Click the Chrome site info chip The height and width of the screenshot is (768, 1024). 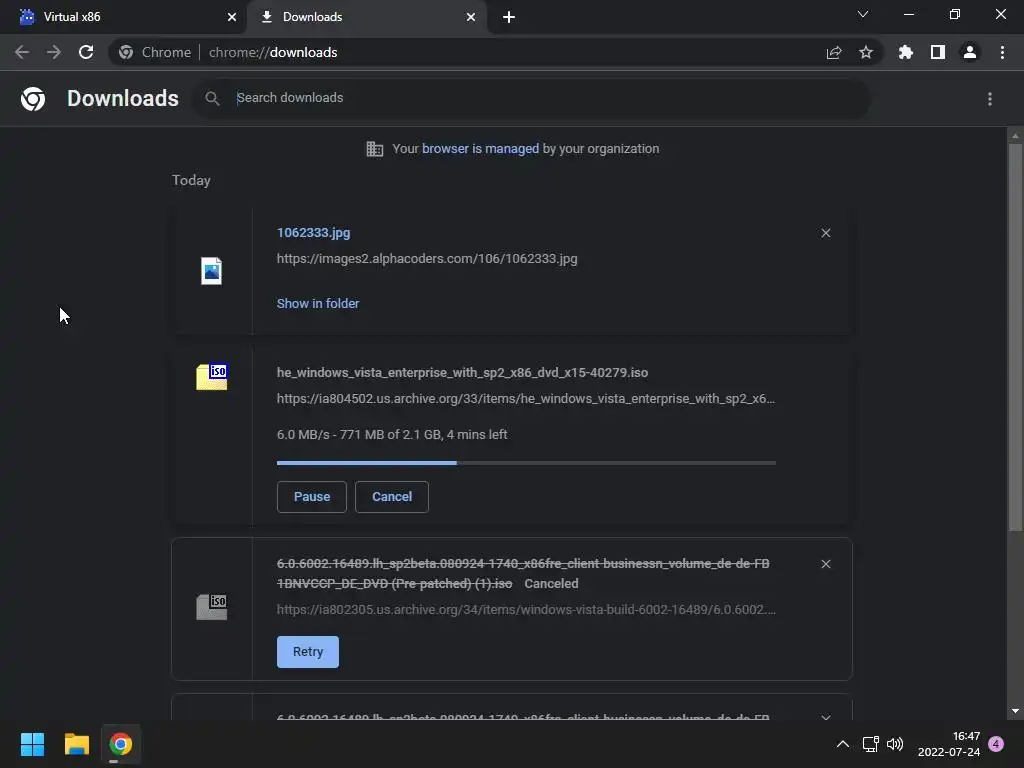tap(155, 52)
